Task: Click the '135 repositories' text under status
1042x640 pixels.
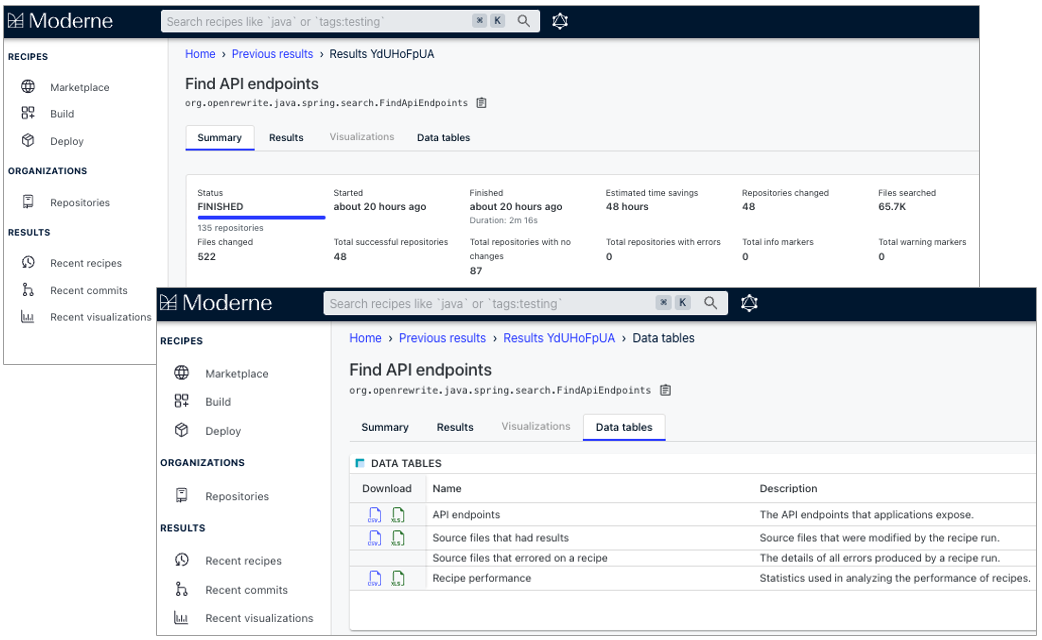Action: (230, 228)
